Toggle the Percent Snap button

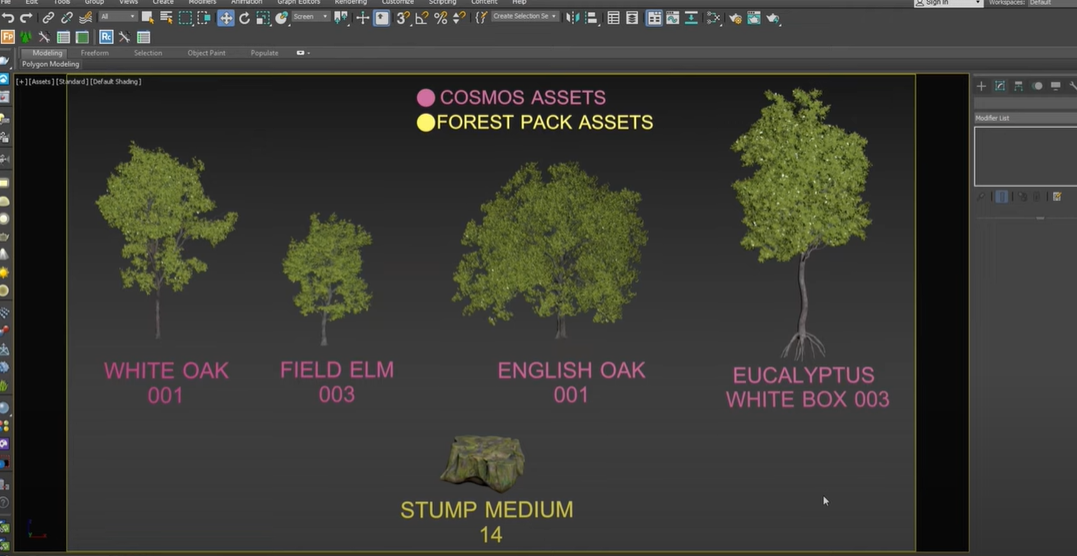click(440, 18)
